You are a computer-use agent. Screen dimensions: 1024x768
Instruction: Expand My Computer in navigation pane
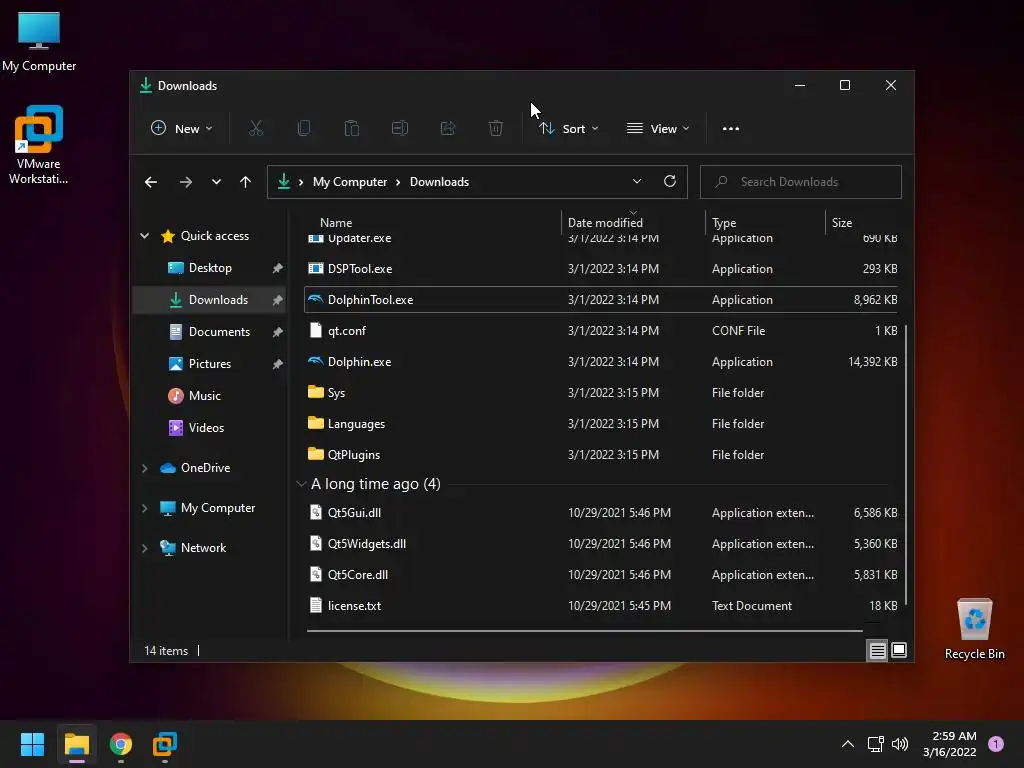[x=145, y=508]
